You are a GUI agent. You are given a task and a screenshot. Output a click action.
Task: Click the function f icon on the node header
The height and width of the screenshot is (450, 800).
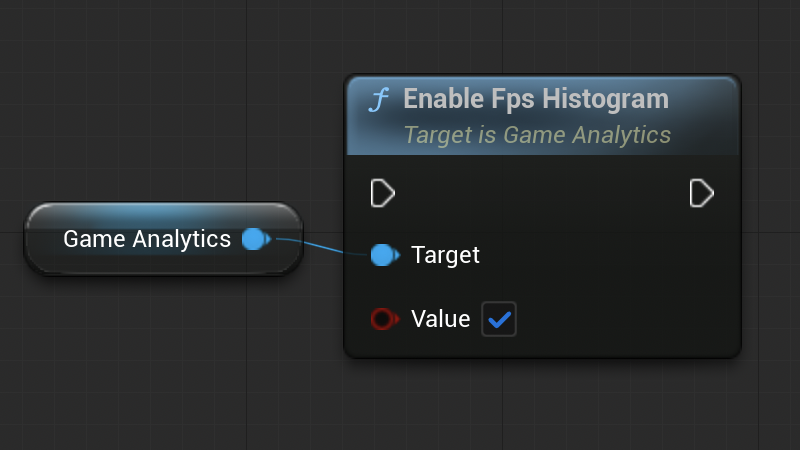pyautogui.click(x=378, y=100)
